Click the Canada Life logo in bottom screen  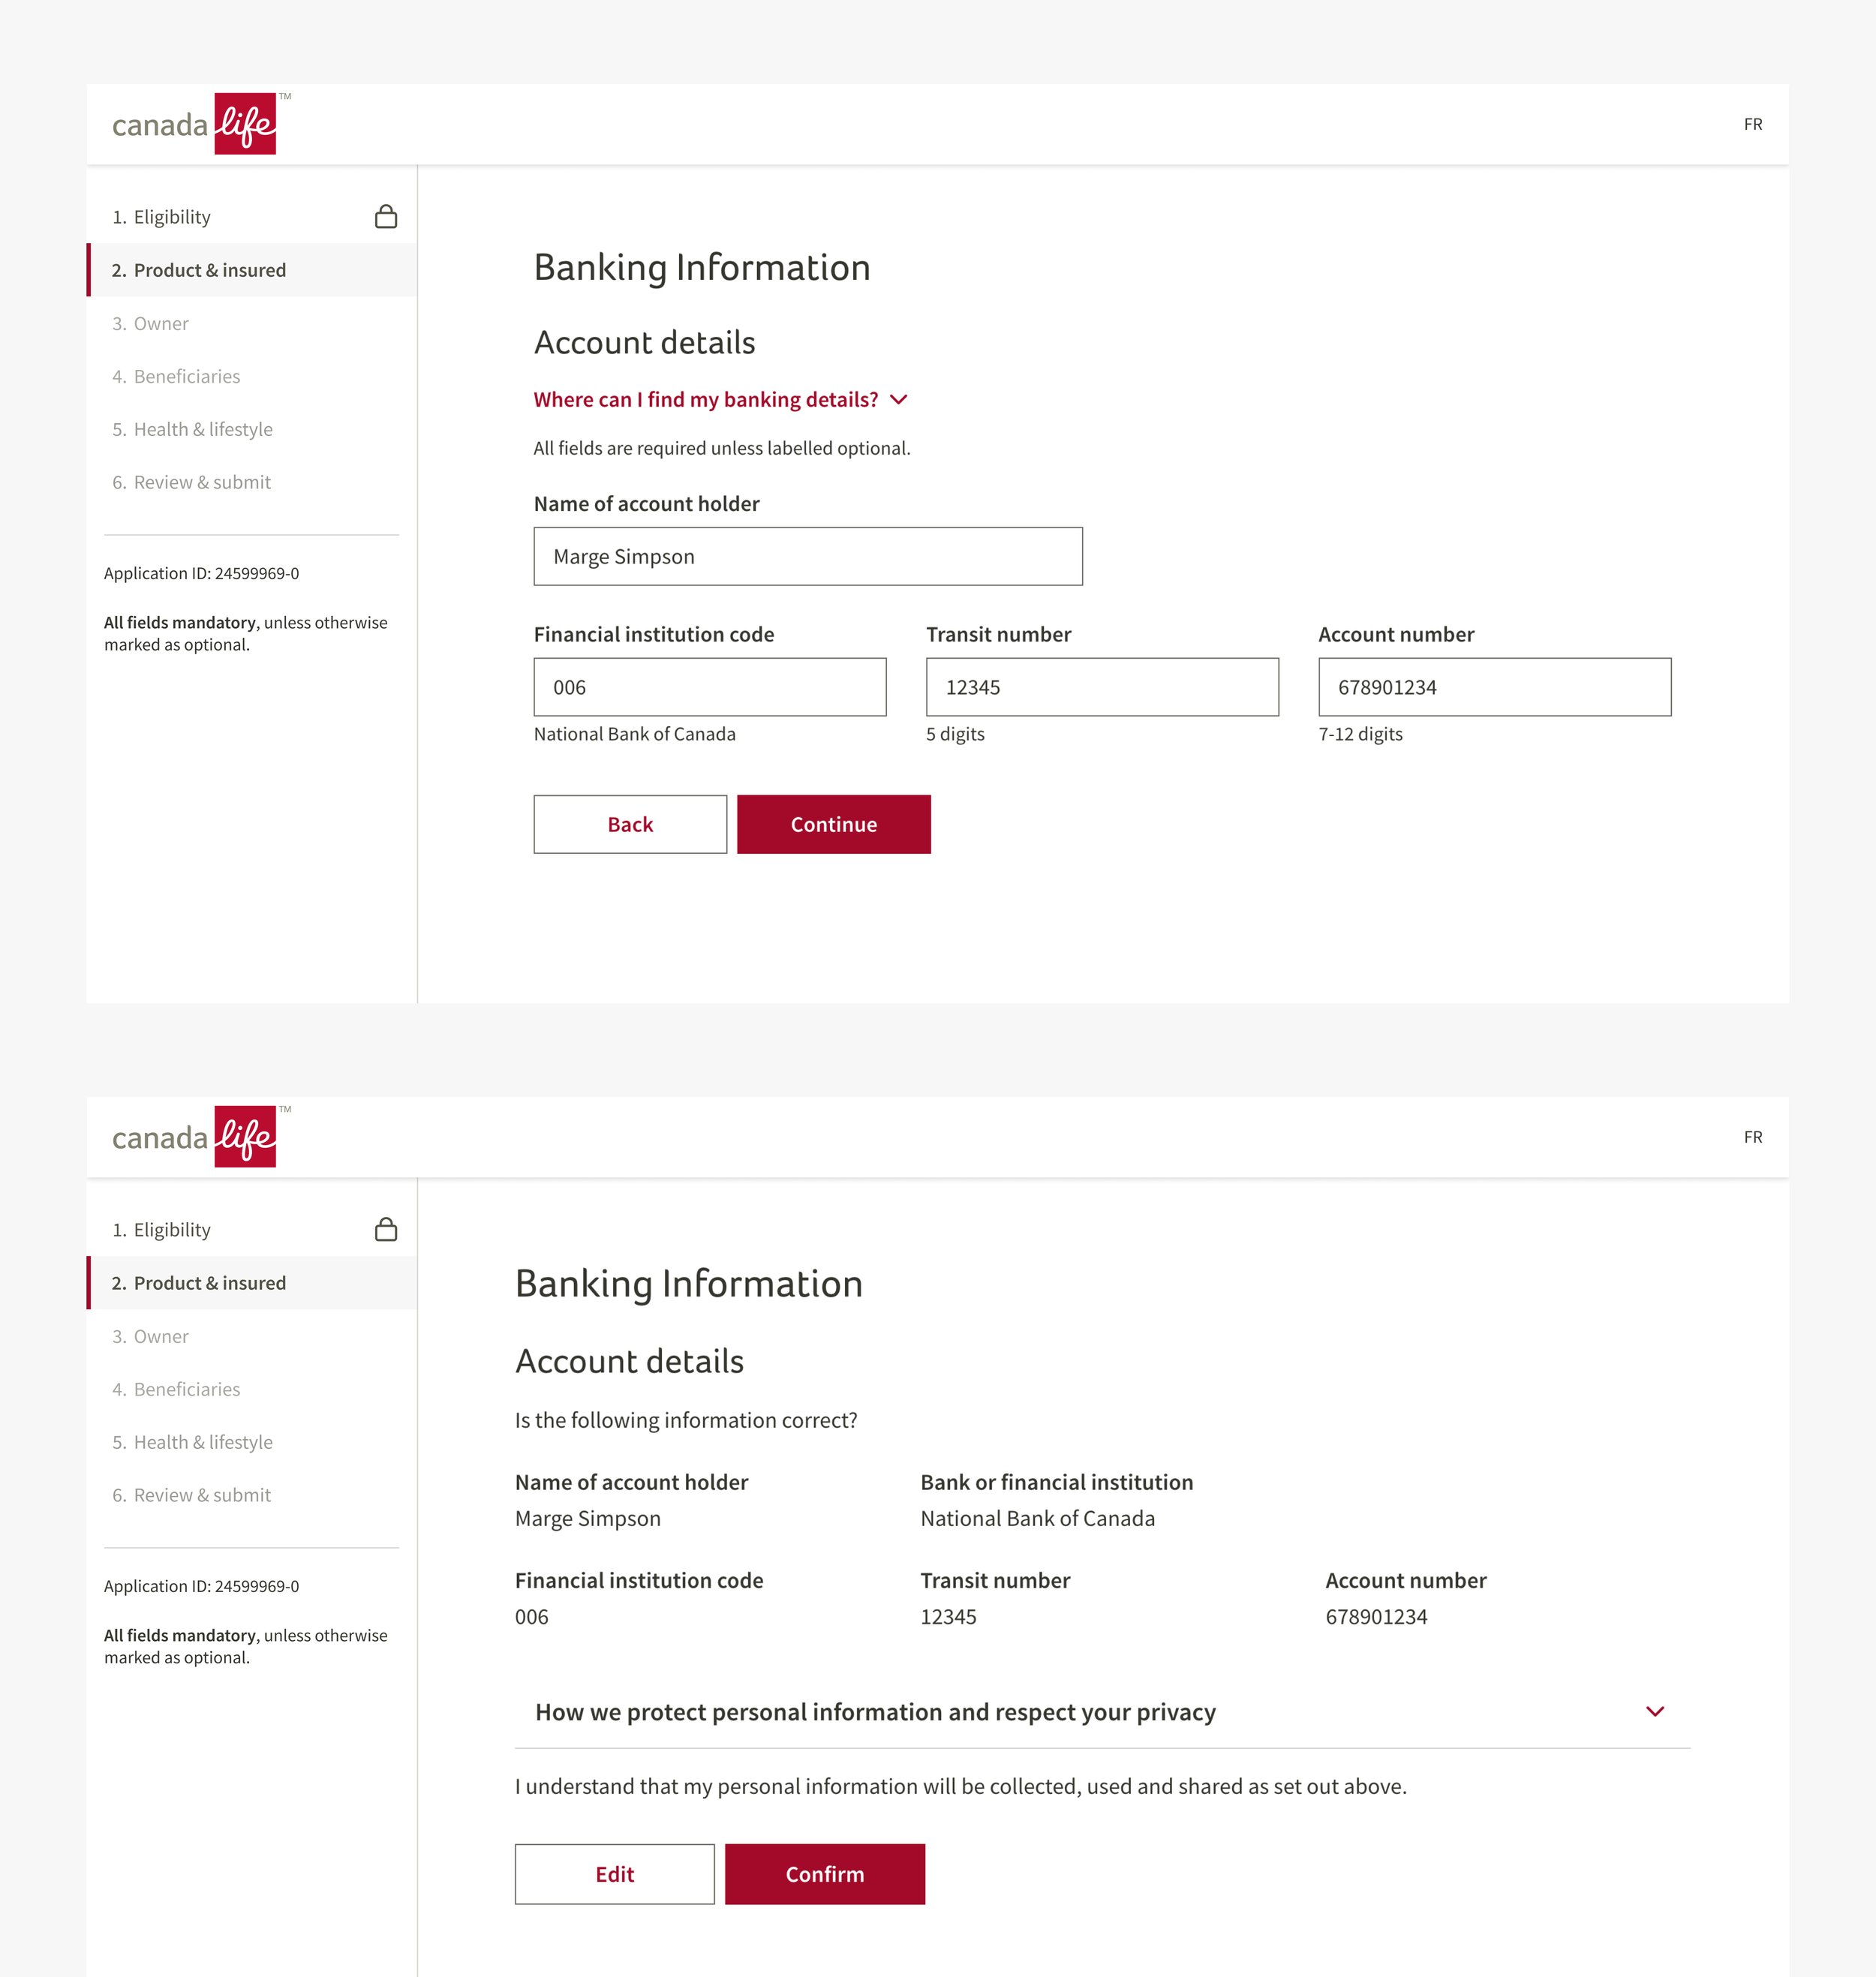[194, 1137]
